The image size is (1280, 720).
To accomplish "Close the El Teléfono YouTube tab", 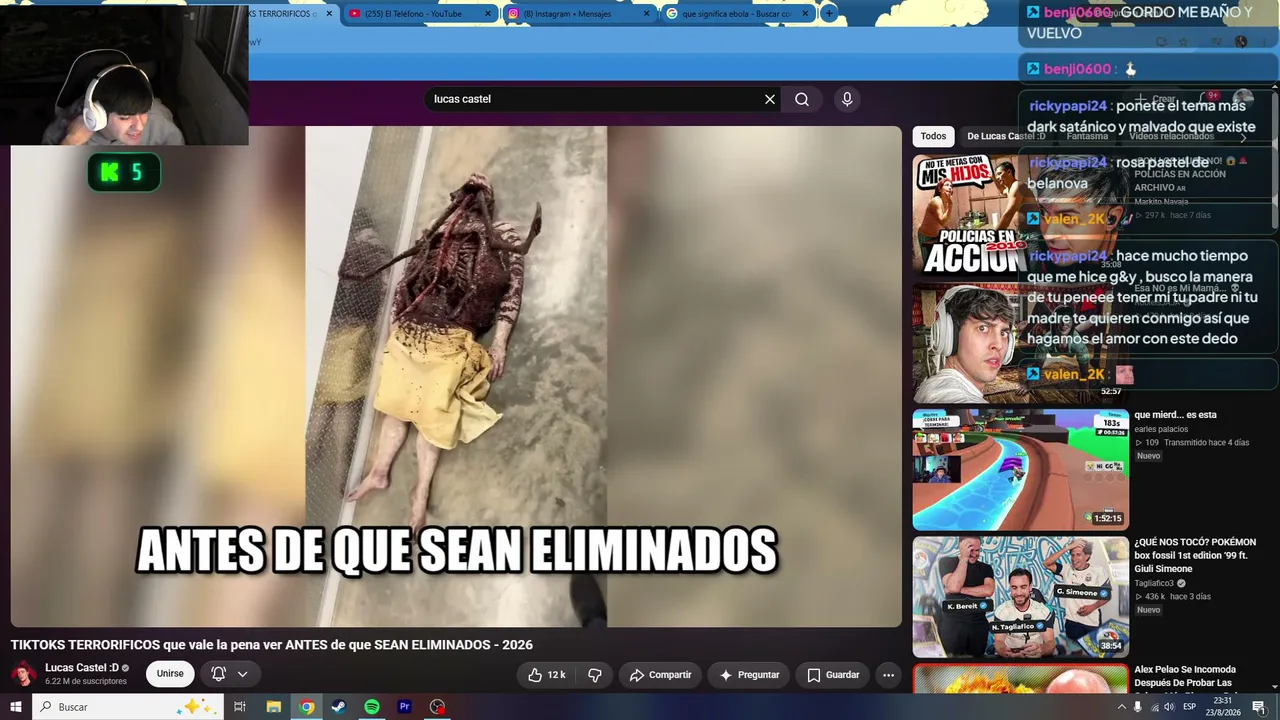I will tap(488, 14).
